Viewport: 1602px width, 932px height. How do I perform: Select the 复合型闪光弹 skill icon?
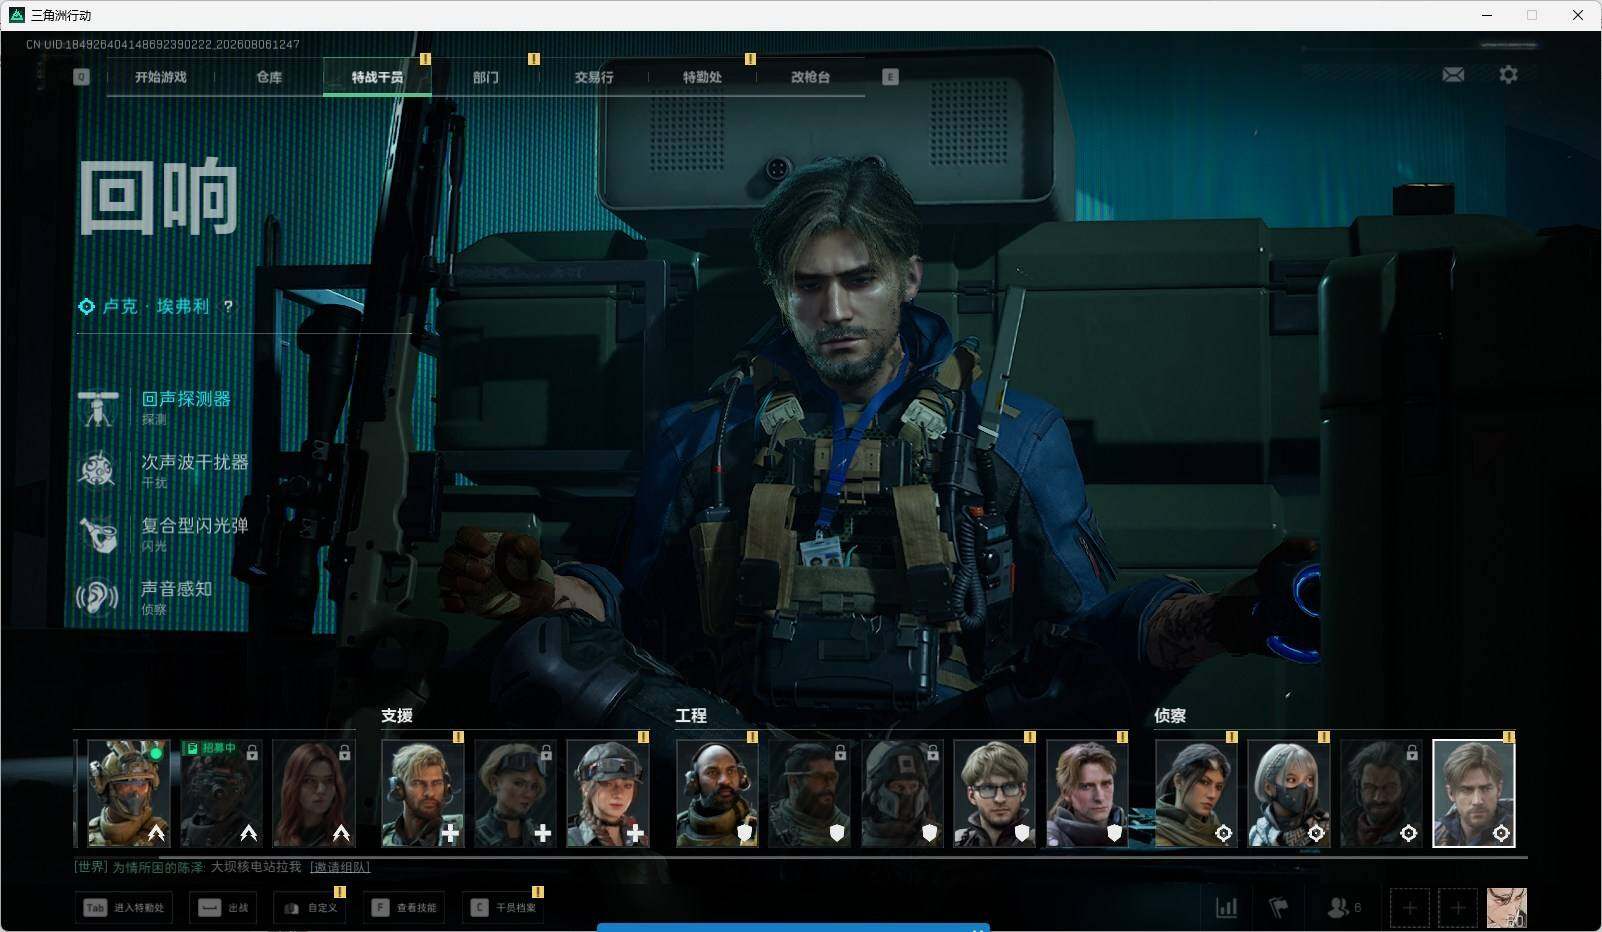click(x=98, y=534)
